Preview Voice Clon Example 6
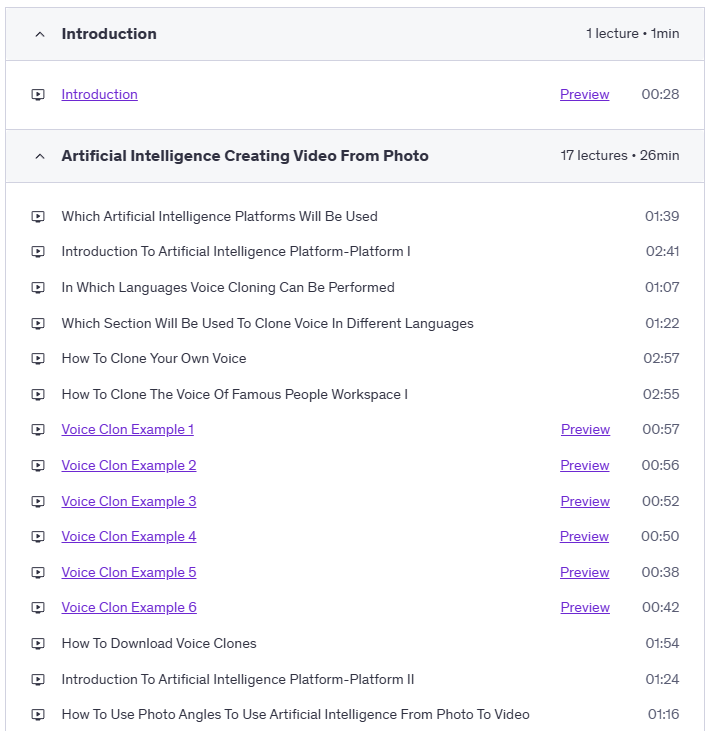This screenshot has height=731, width=717. tap(585, 608)
